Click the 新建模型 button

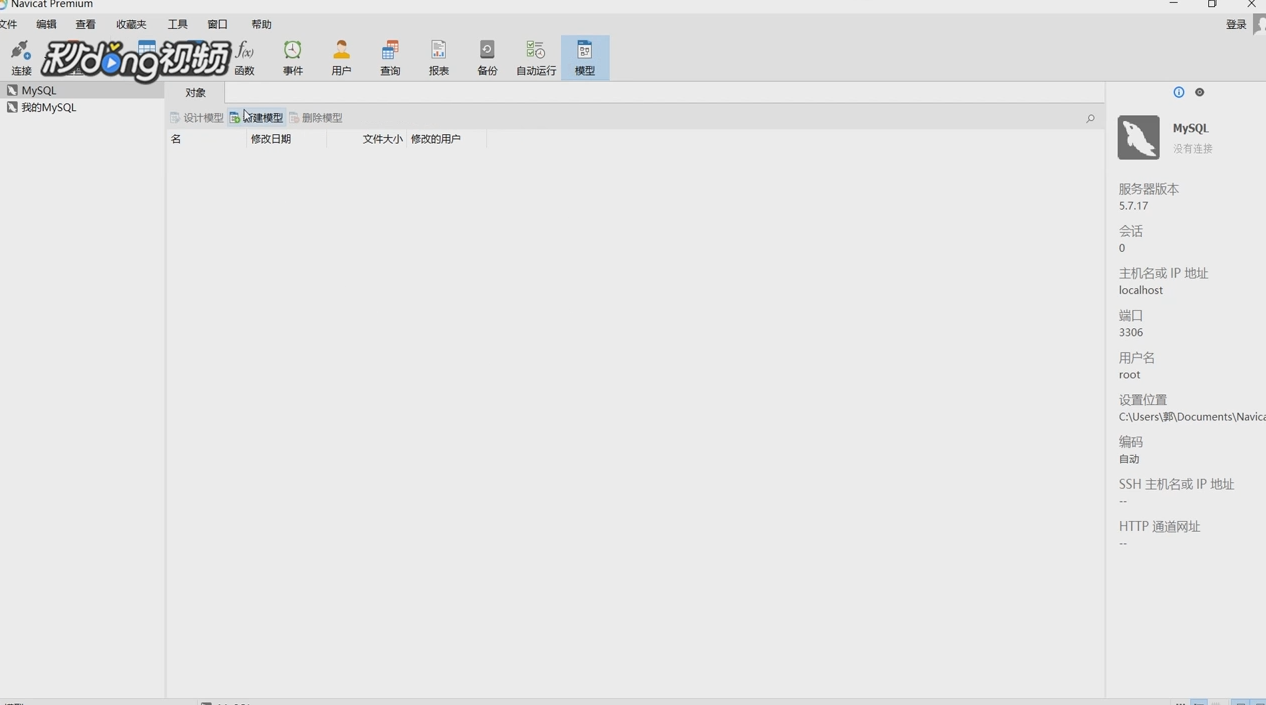click(x=257, y=118)
